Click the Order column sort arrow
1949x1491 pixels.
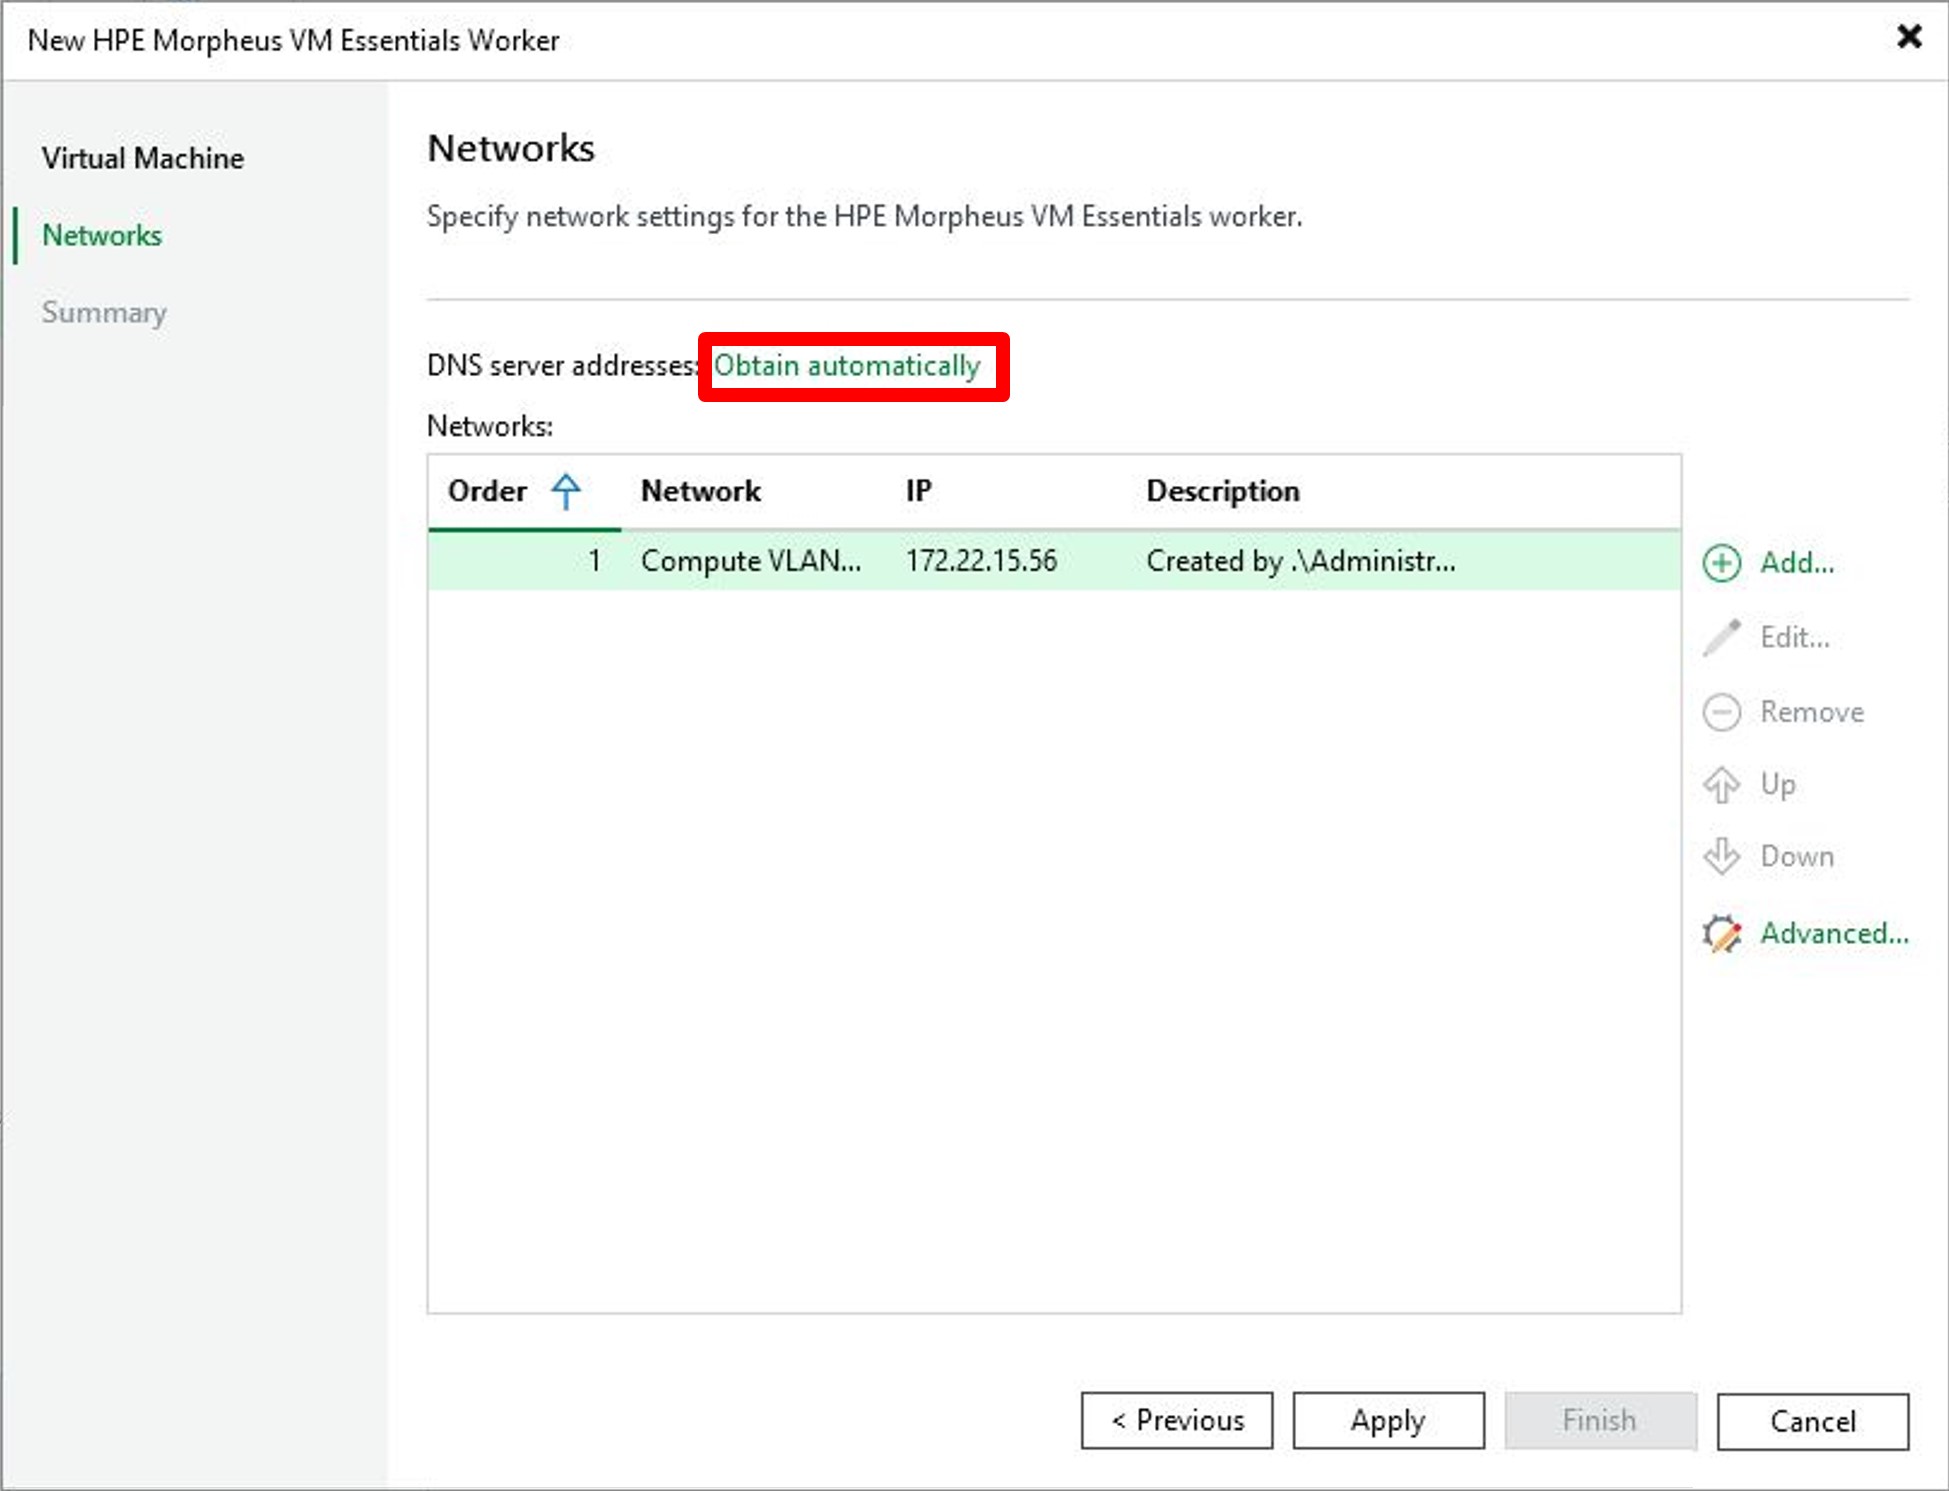click(566, 491)
